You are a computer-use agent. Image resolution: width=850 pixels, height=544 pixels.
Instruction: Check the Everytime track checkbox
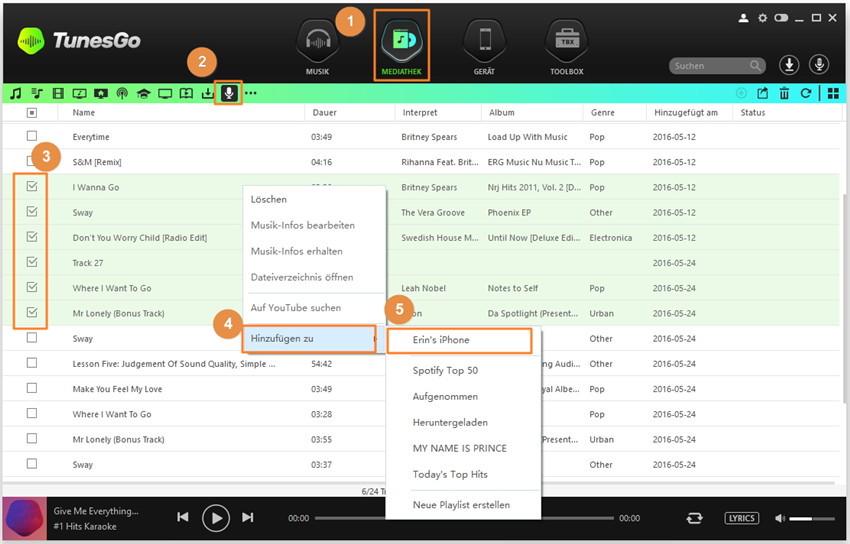pyautogui.click(x=32, y=136)
